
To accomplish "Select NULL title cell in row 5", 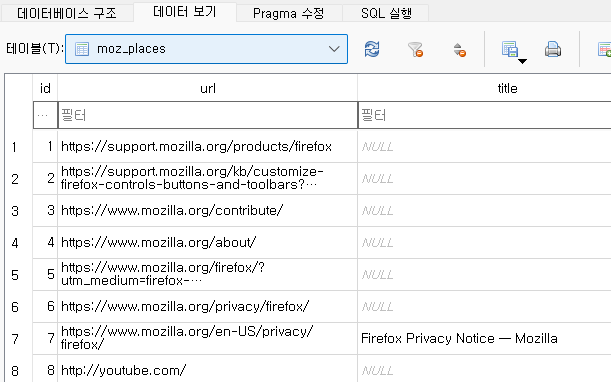I will 484,275.
